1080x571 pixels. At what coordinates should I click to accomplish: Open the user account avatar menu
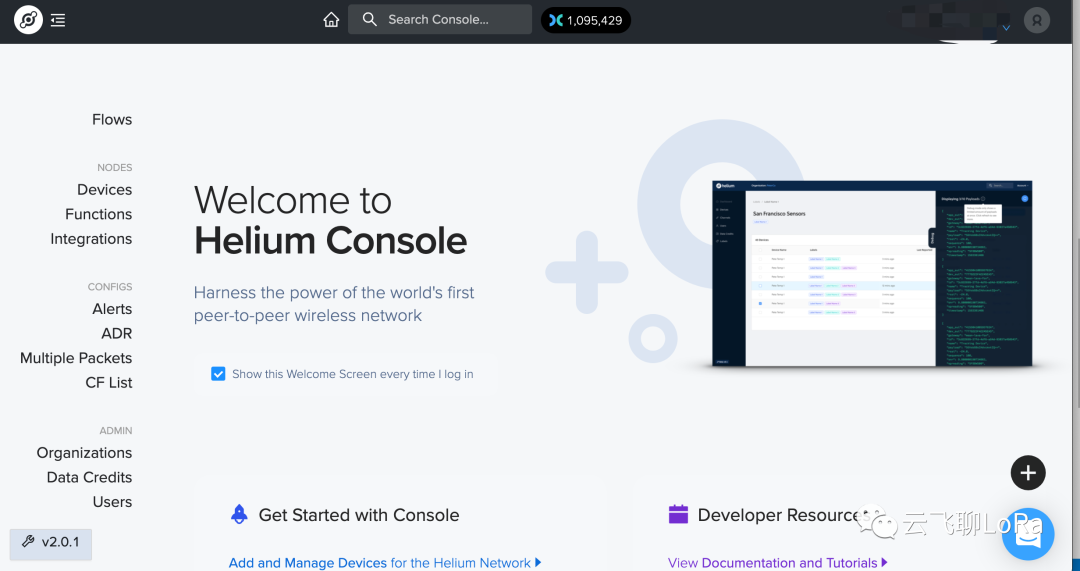(x=1037, y=20)
